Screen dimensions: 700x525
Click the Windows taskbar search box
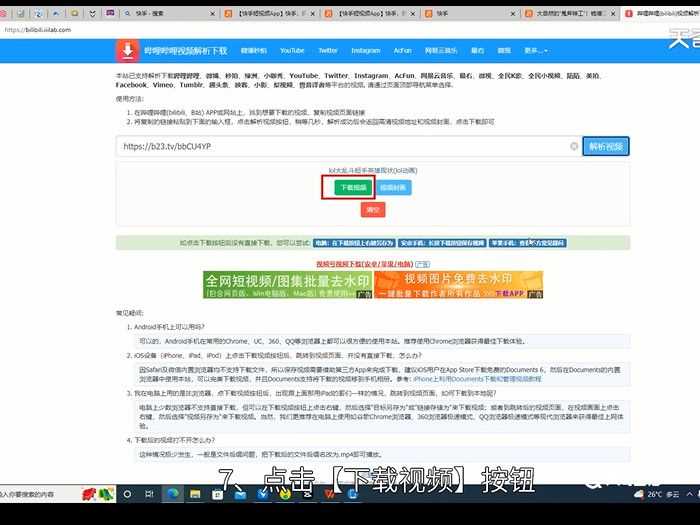pyautogui.click(x=40, y=494)
